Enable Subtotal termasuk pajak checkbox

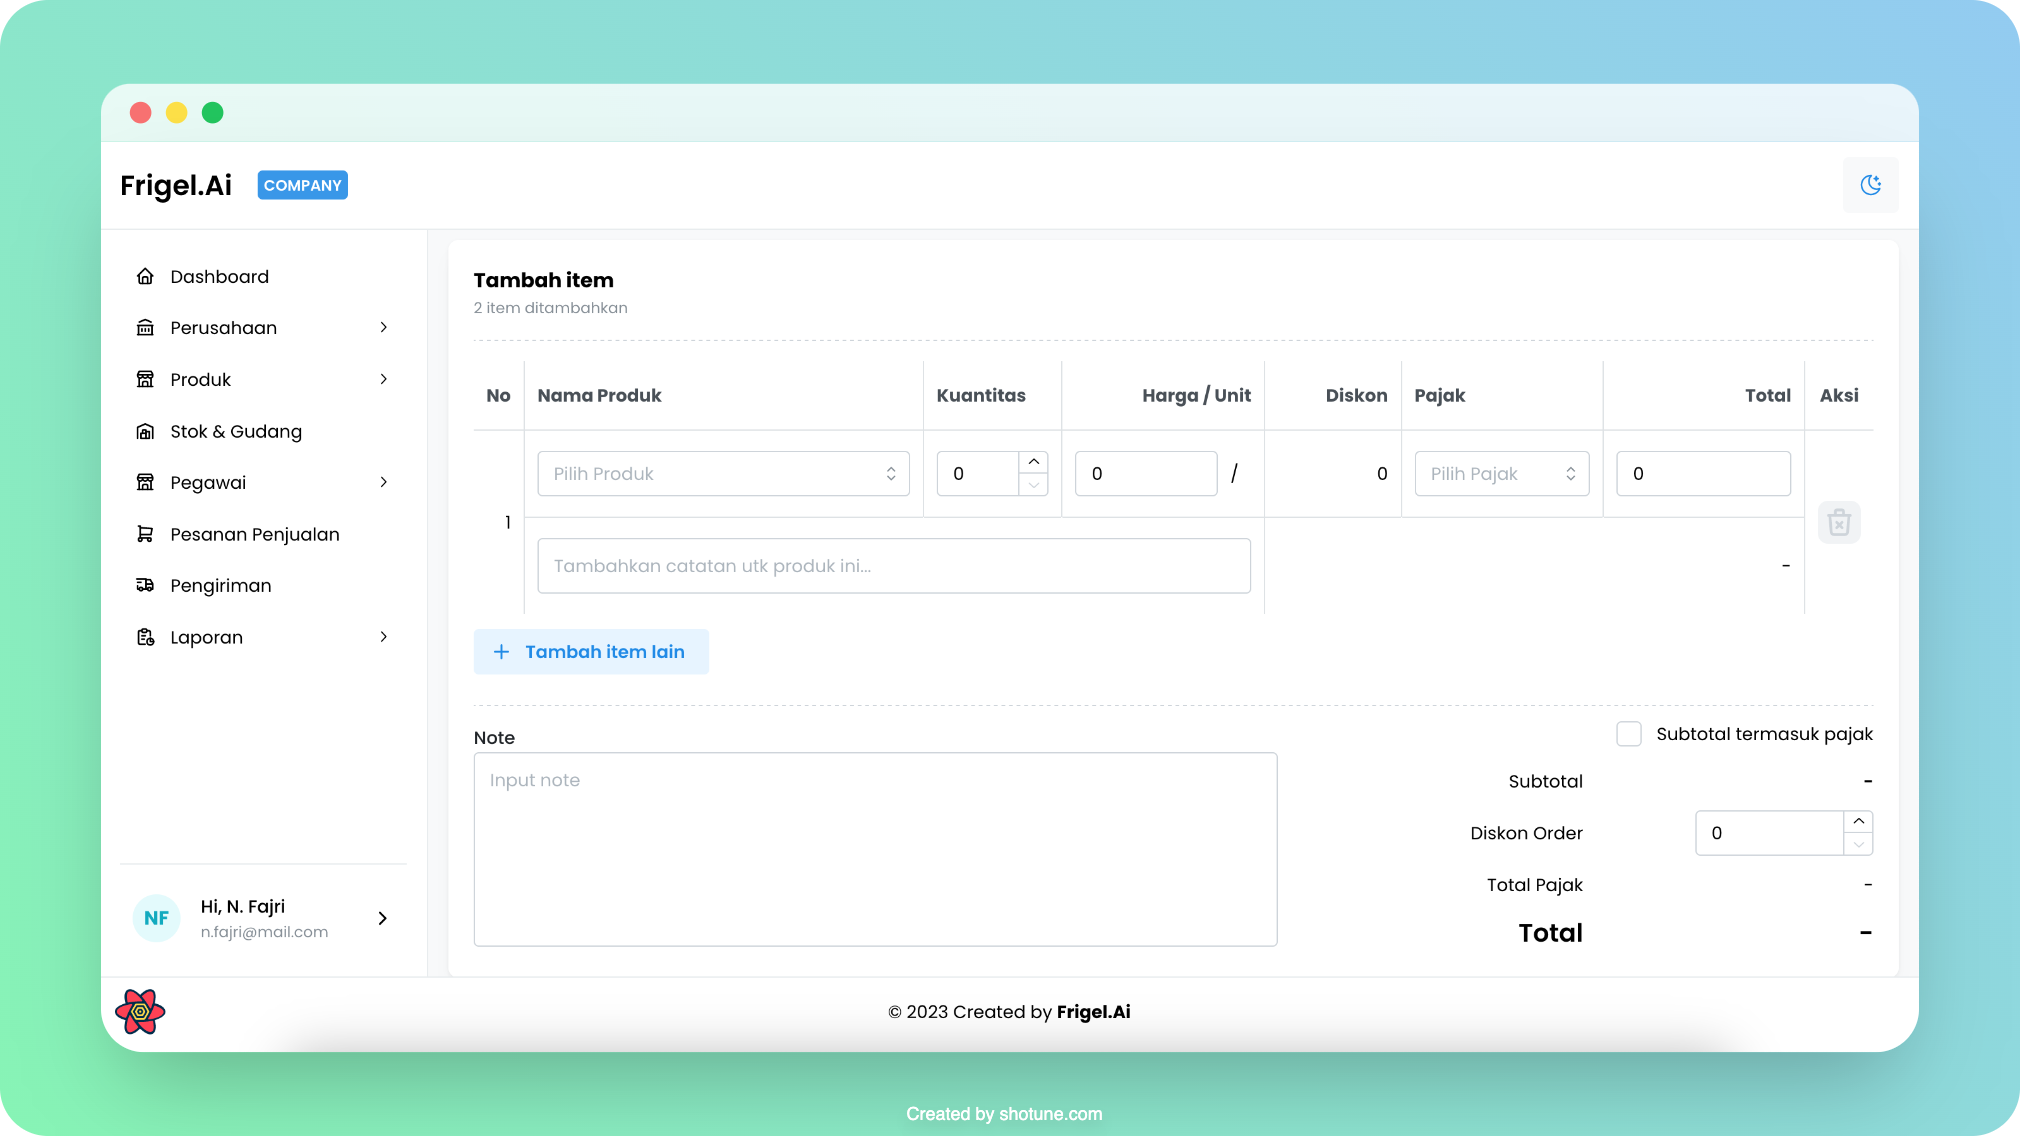tap(1629, 734)
